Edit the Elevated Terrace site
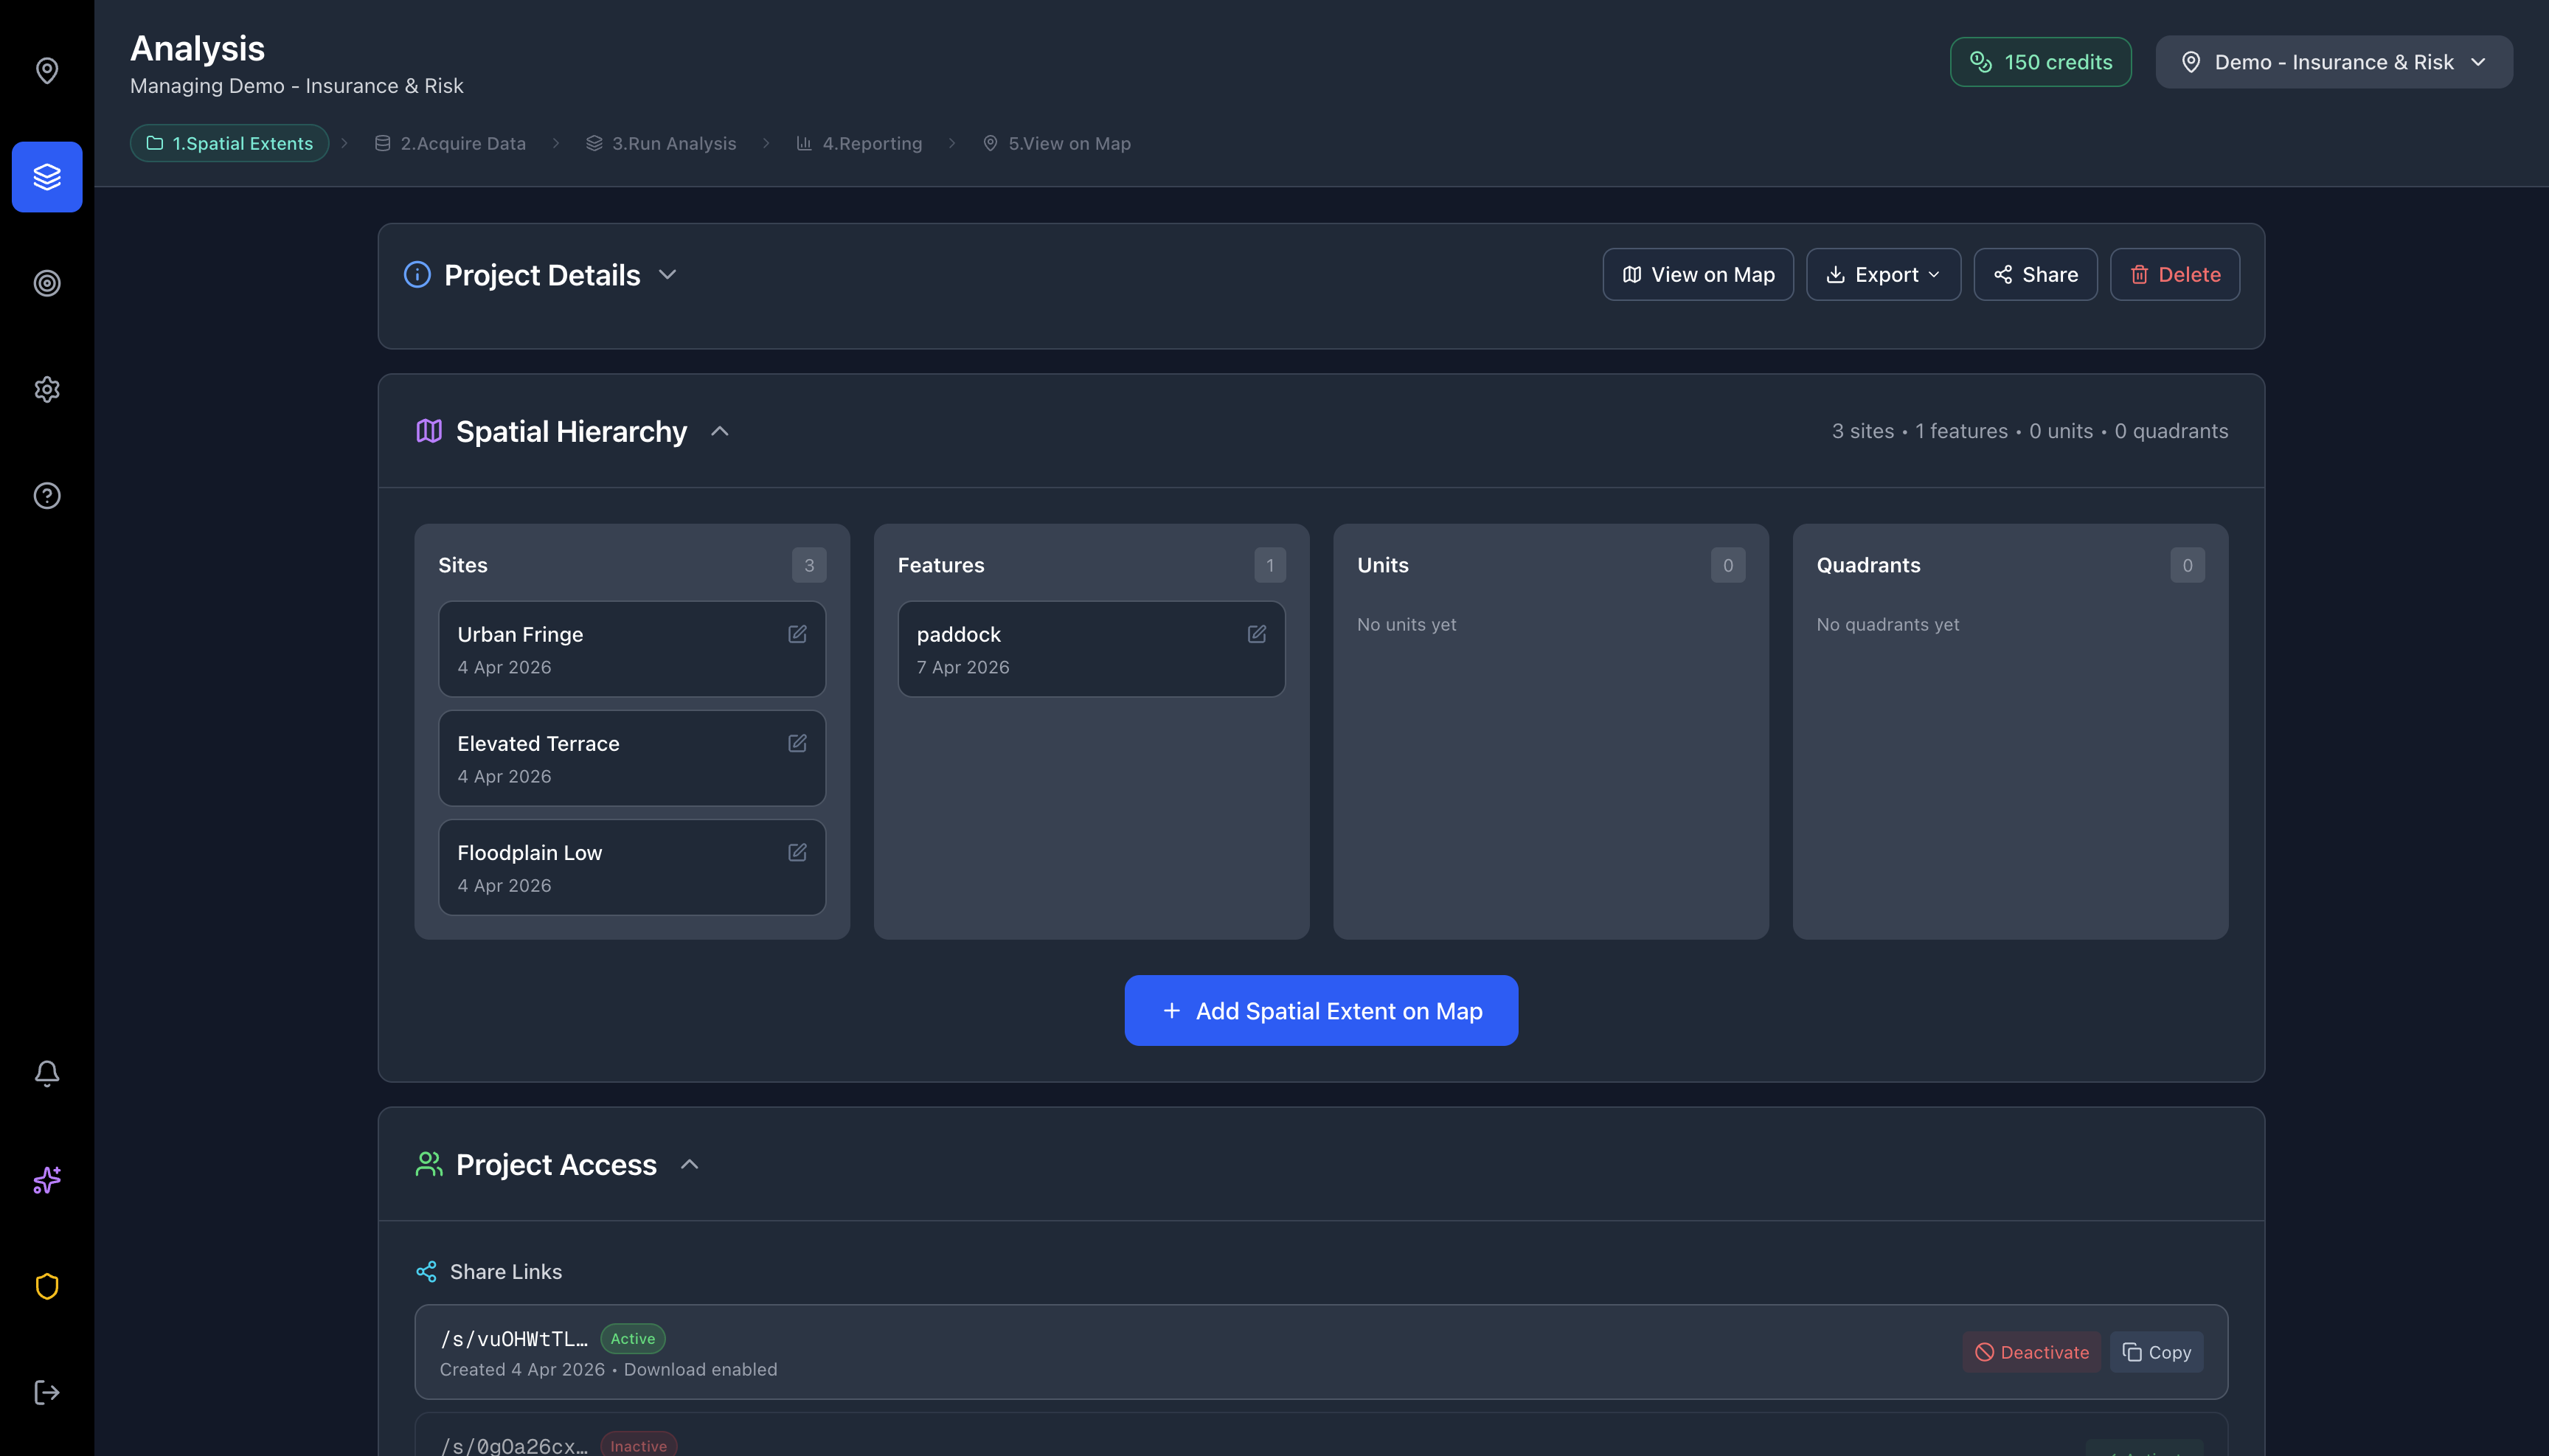This screenshot has width=2549, height=1456. [797, 743]
